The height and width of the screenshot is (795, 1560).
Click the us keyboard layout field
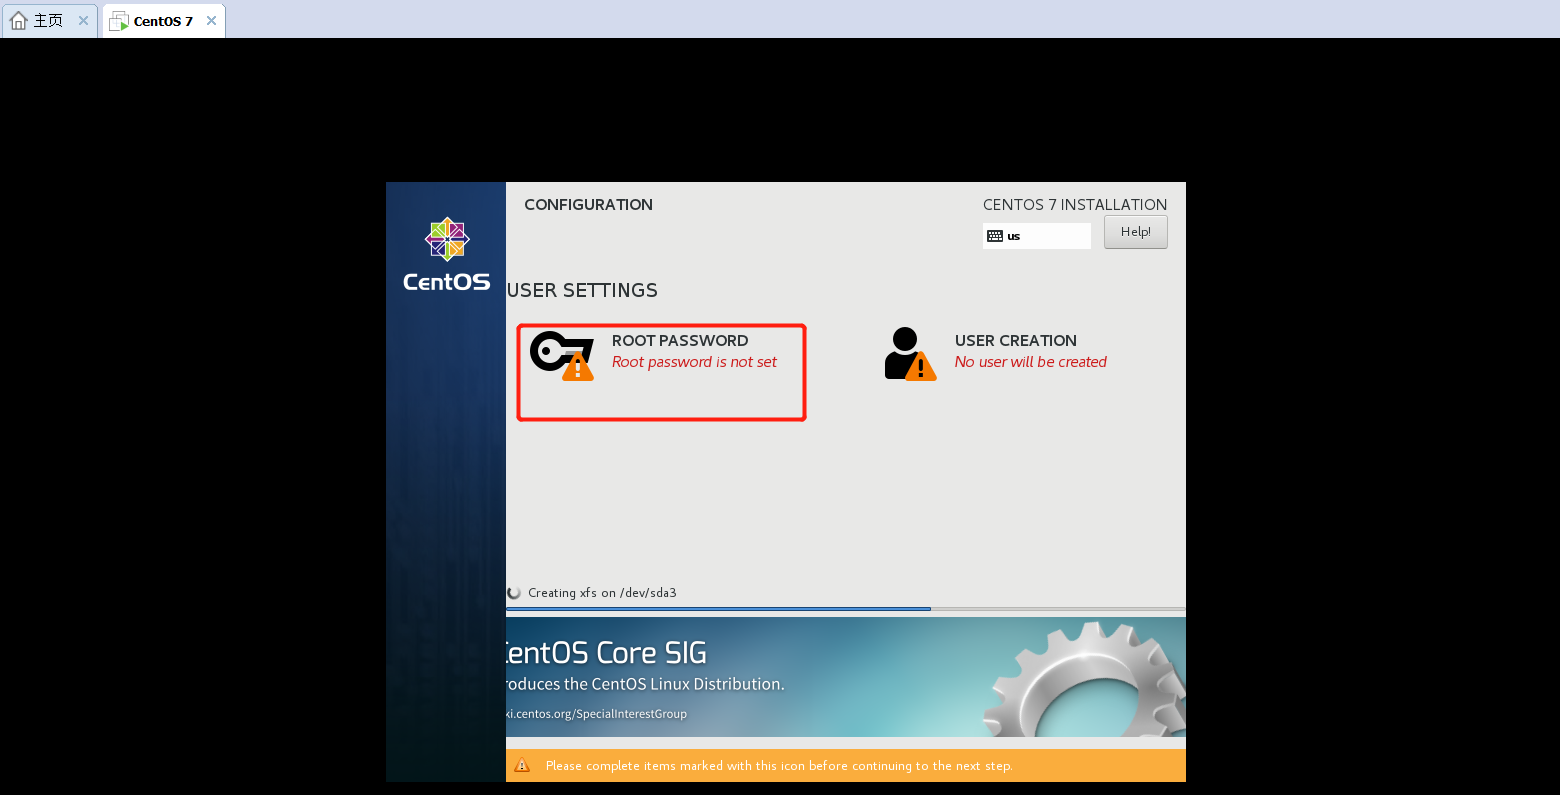click(1037, 236)
